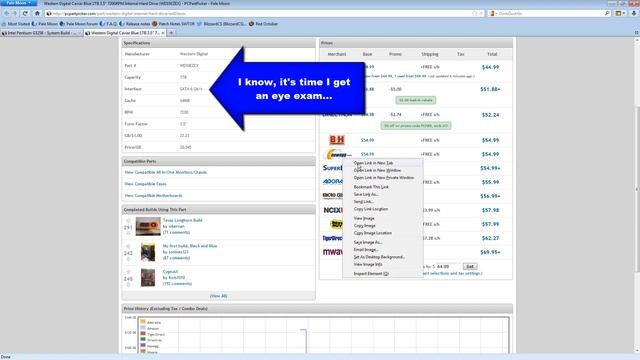640x360 pixels.
Task: Click in the DuckDuckGo search box
Action: (x=549, y=13)
